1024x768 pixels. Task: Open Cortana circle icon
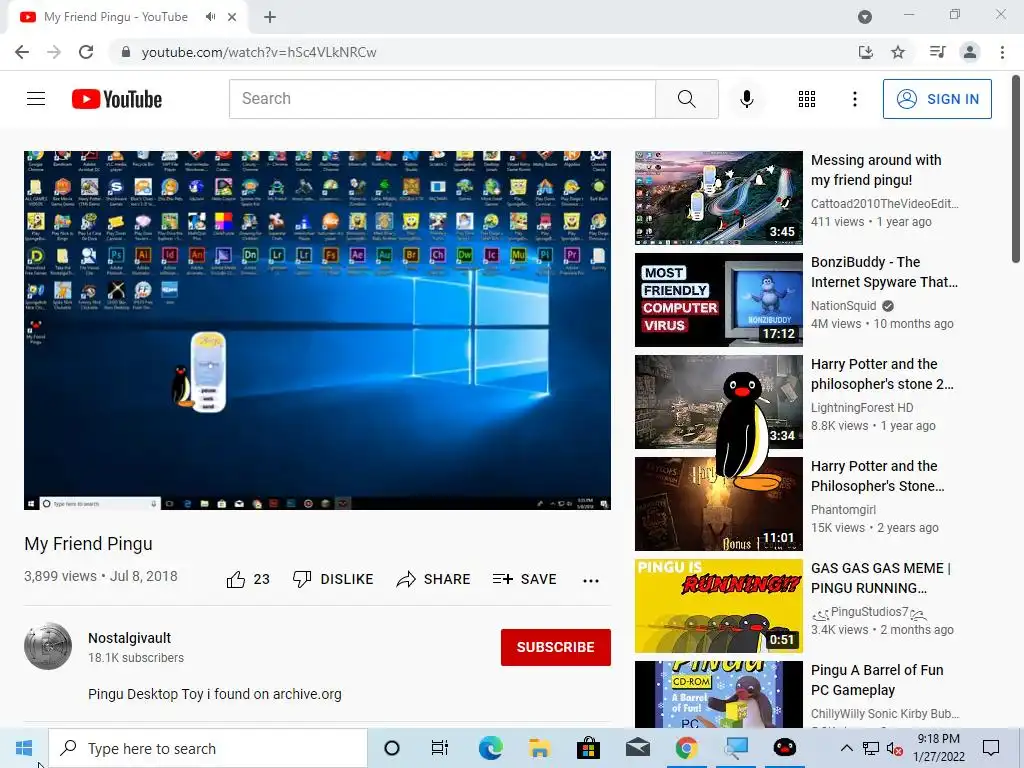click(x=392, y=748)
